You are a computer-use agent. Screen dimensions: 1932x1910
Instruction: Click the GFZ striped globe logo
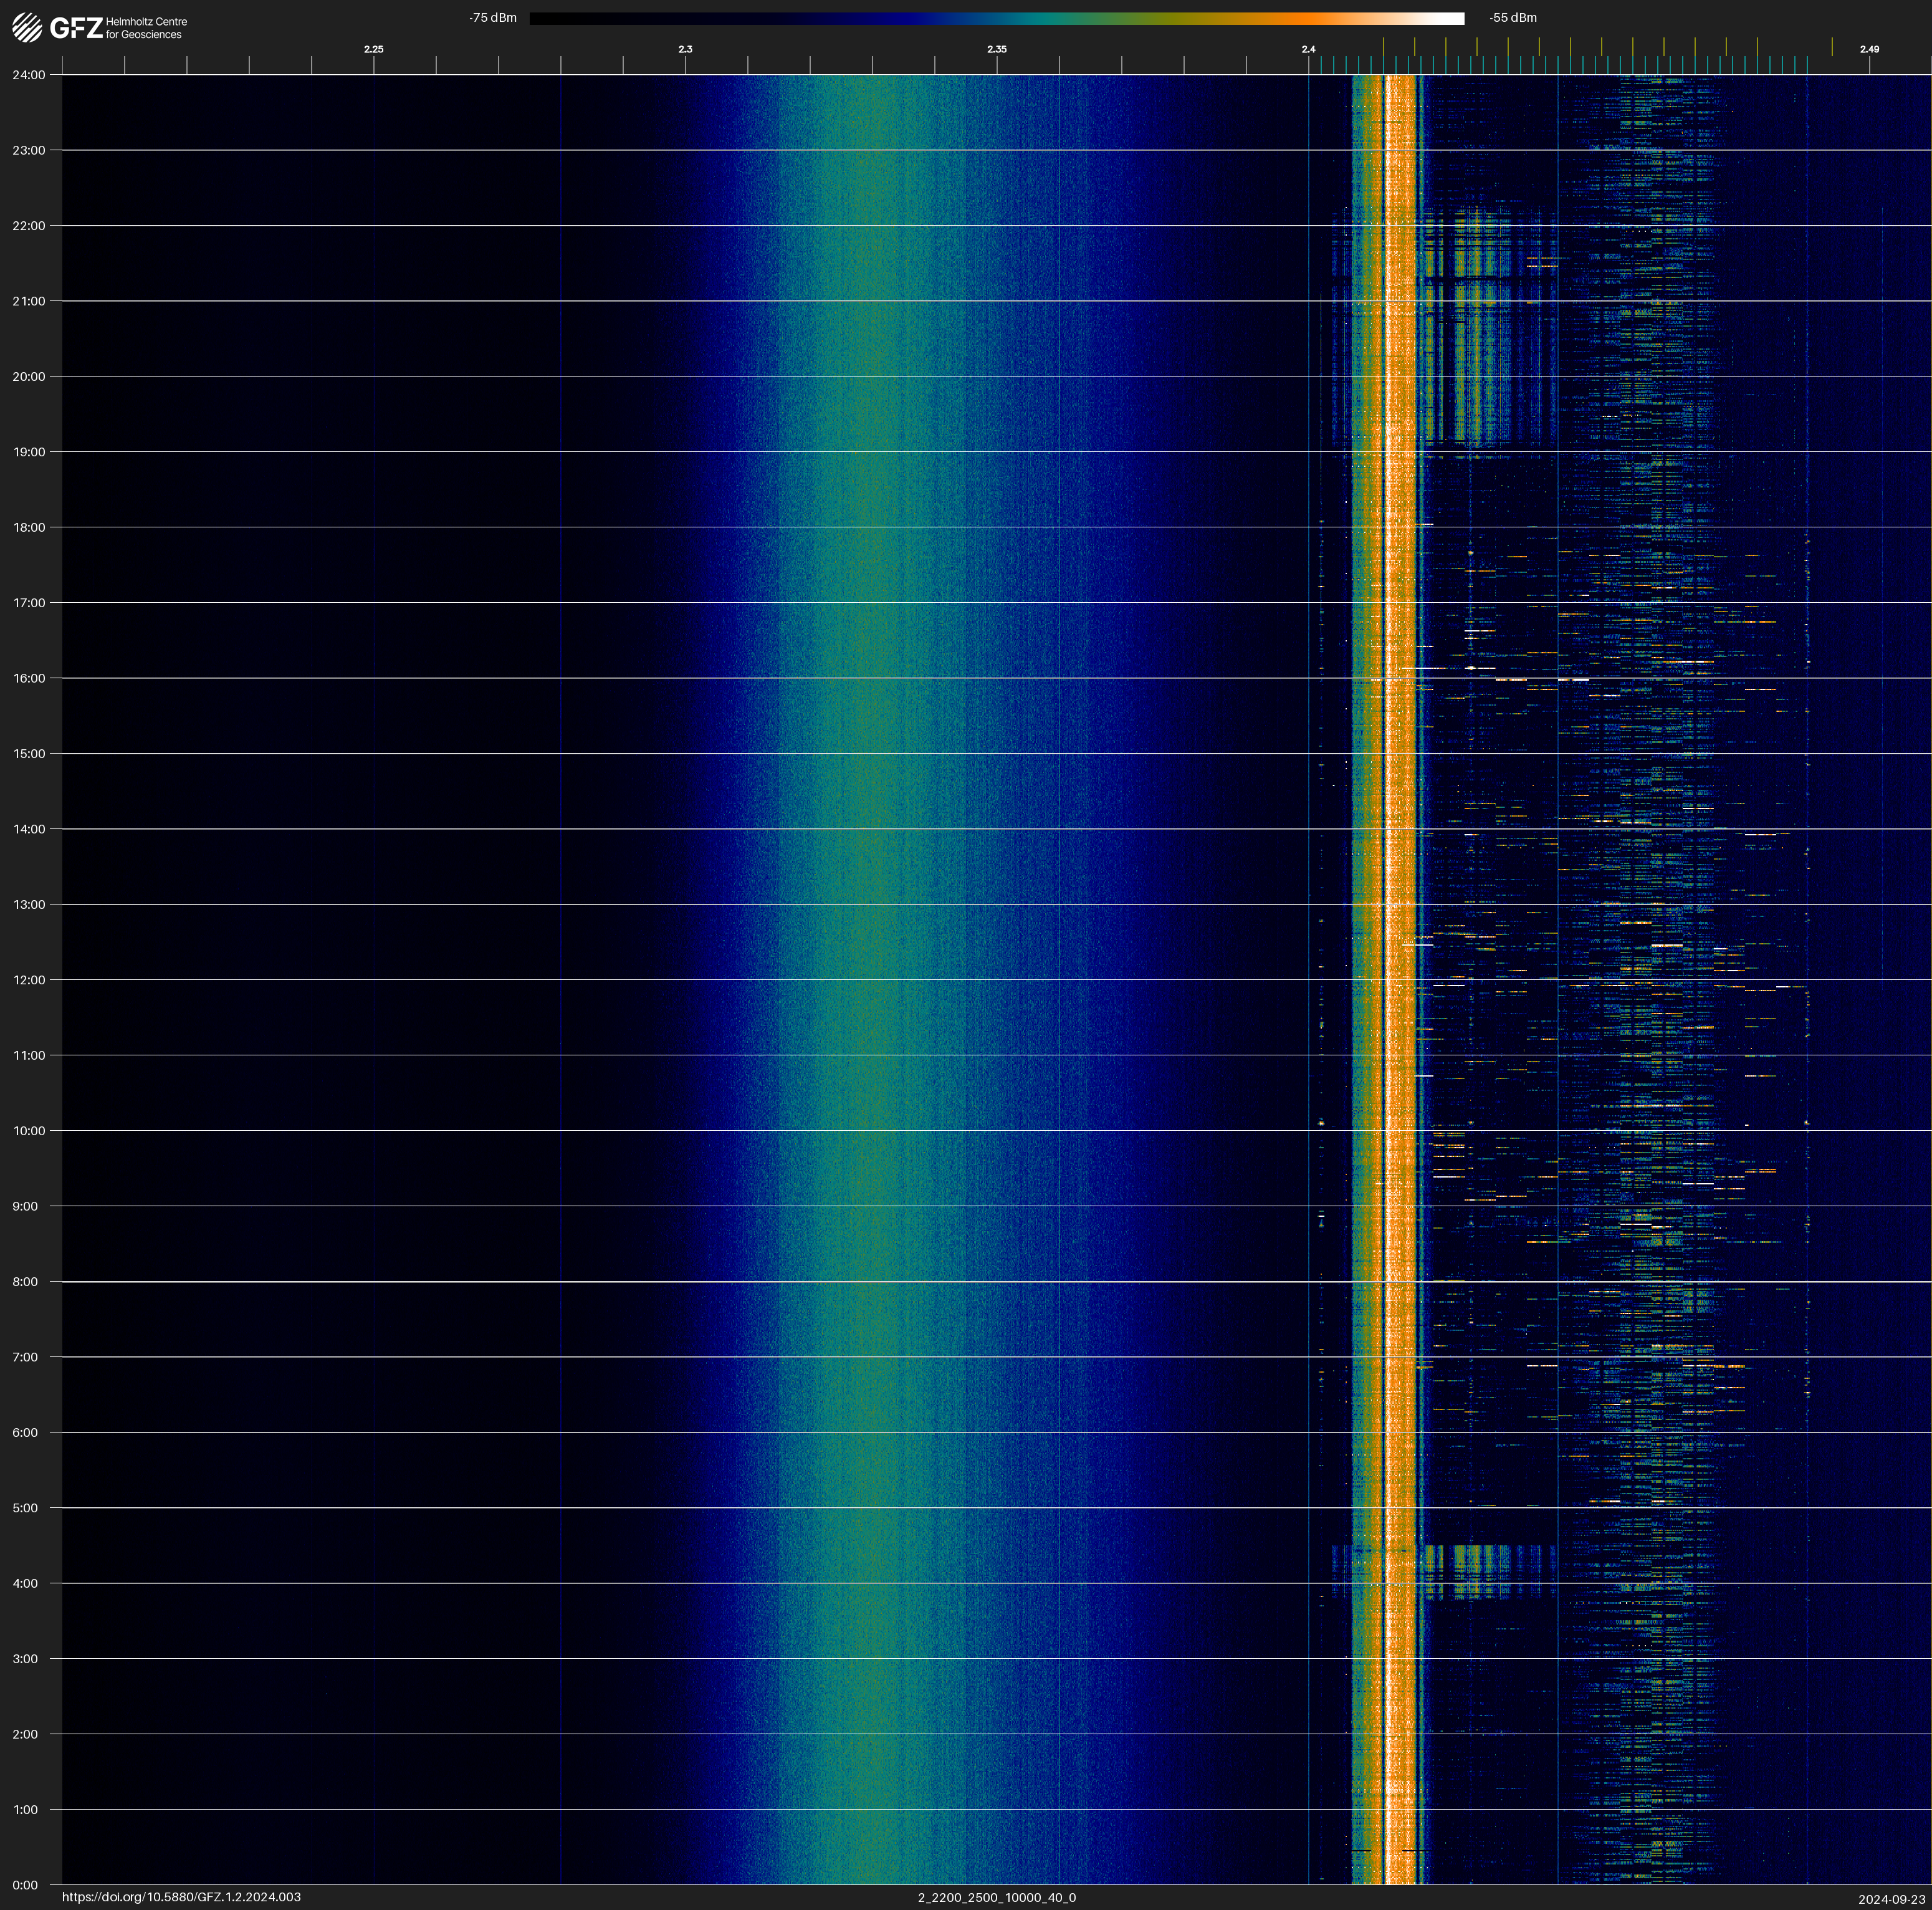pyautogui.click(x=27, y=28)
